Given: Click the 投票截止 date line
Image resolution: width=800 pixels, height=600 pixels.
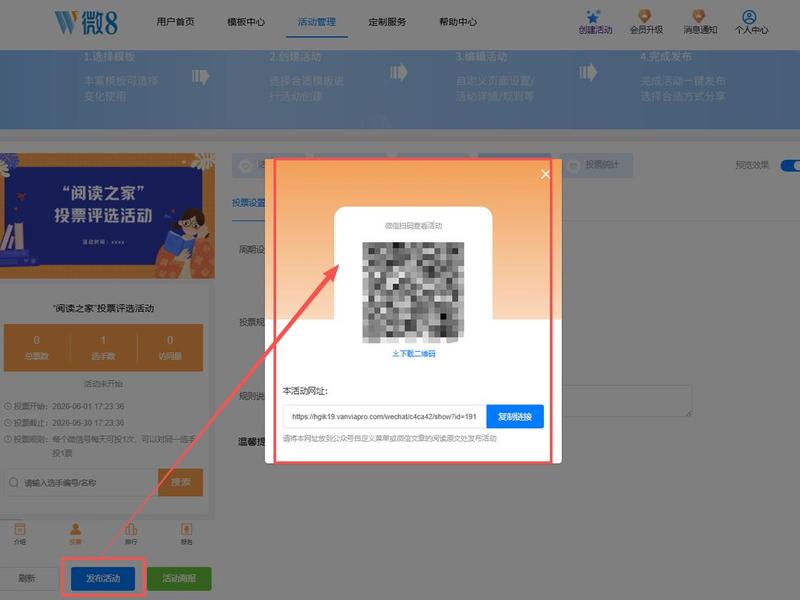Looking at the screenshot, I should [65, 422].
